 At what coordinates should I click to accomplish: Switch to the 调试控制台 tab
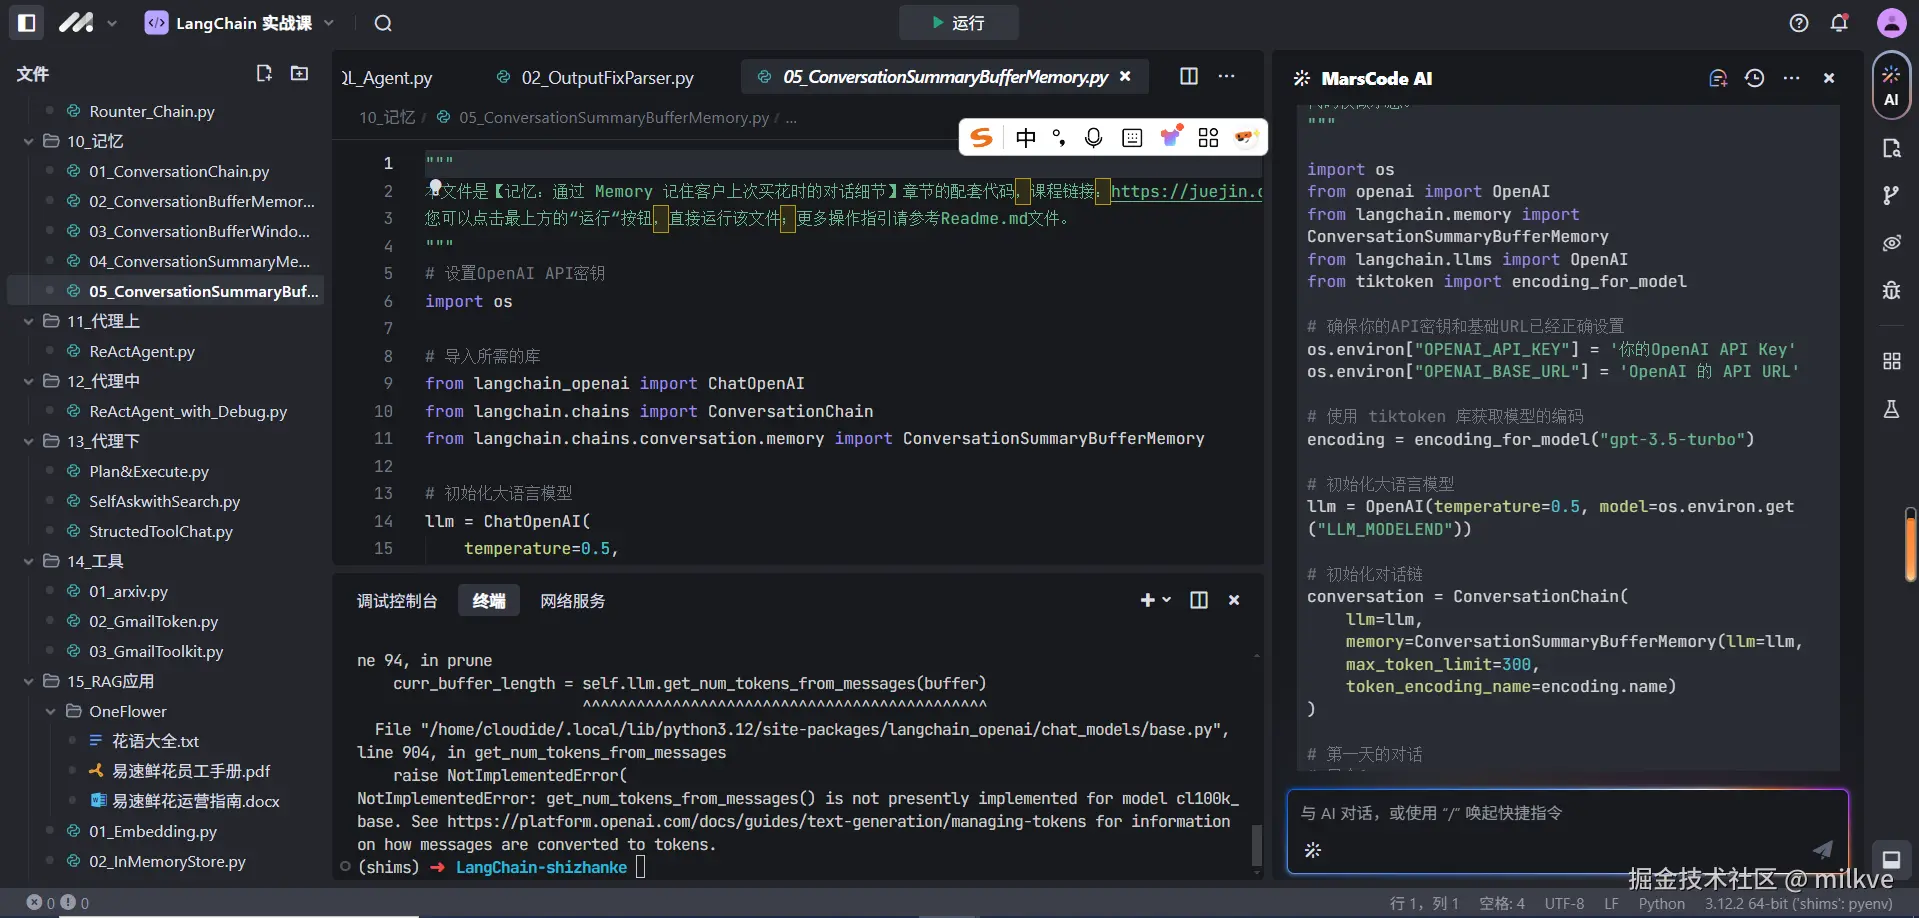(x=397, y=601)
